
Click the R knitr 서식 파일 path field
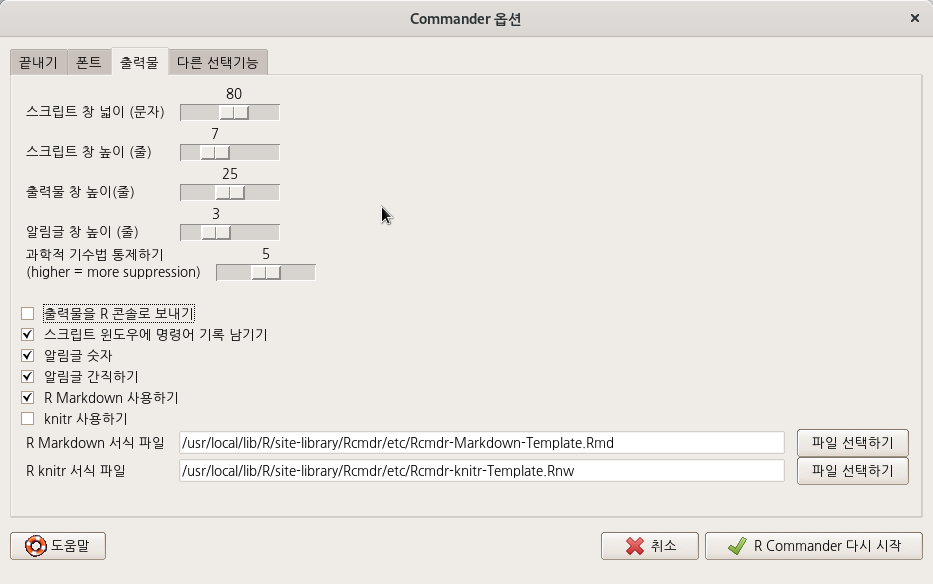coord(482,471)
